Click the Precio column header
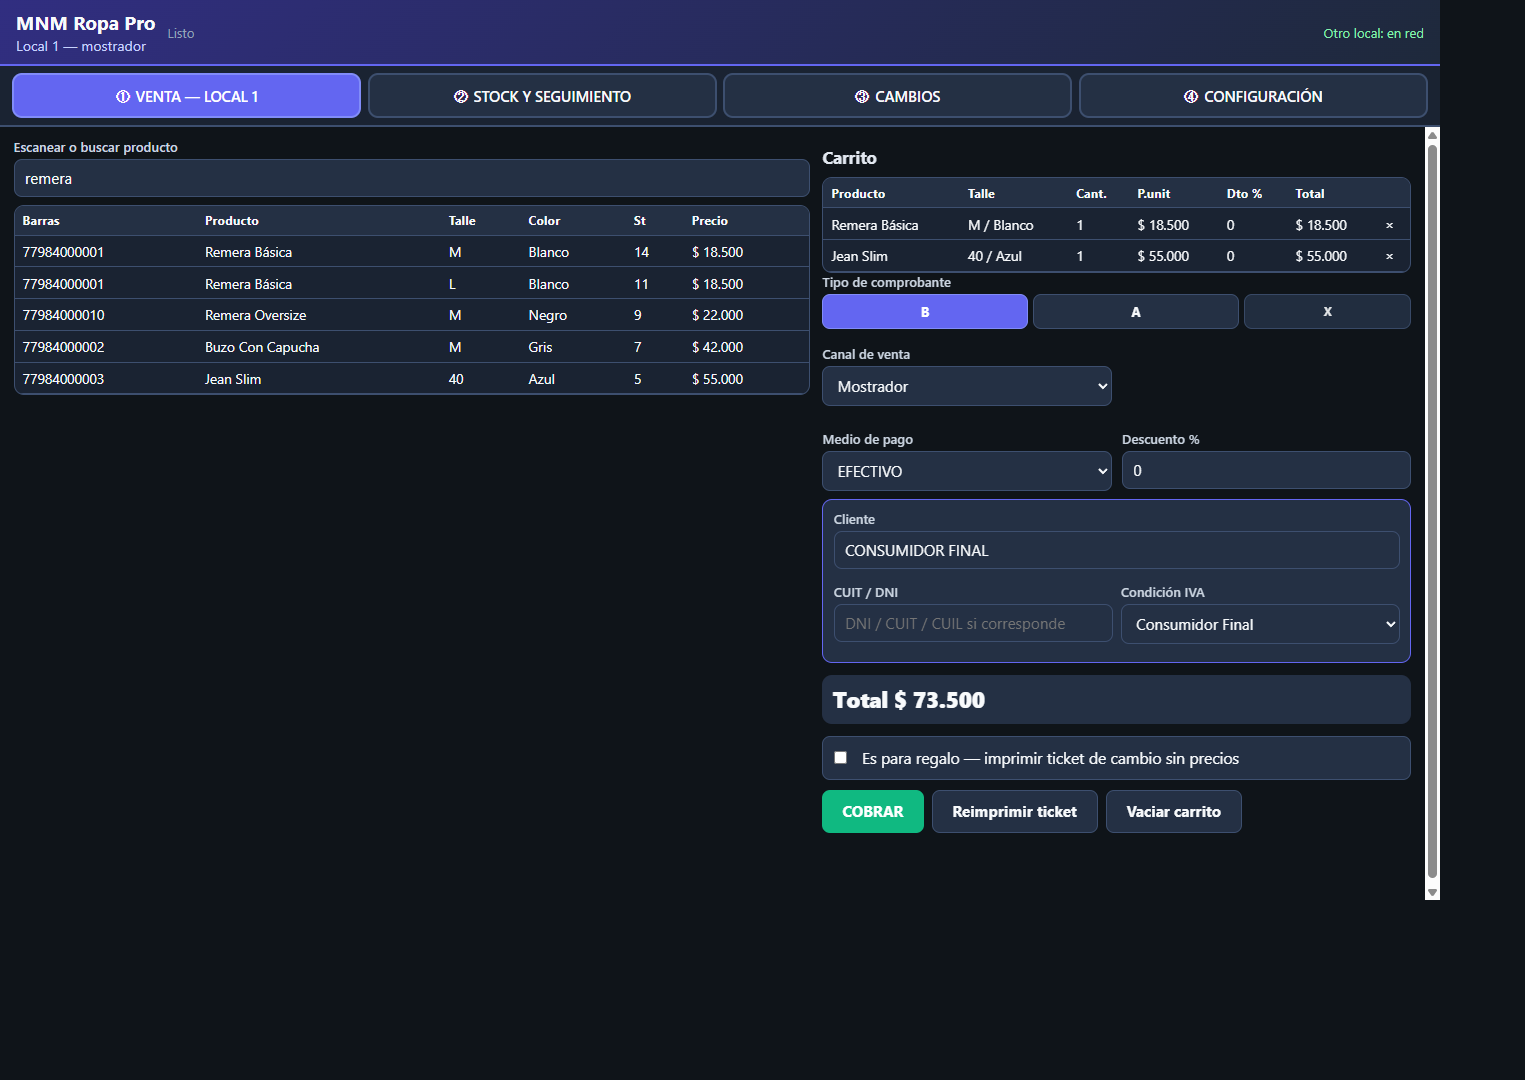Viewport: 1525px width, 1080px height. click(x=710, y=221)
